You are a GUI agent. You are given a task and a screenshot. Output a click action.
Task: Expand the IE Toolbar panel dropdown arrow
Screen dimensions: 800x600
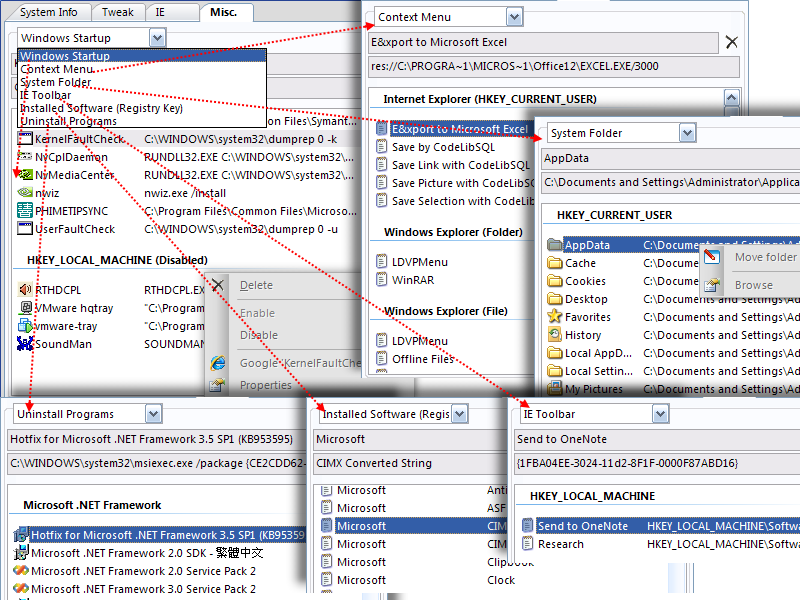660,414
